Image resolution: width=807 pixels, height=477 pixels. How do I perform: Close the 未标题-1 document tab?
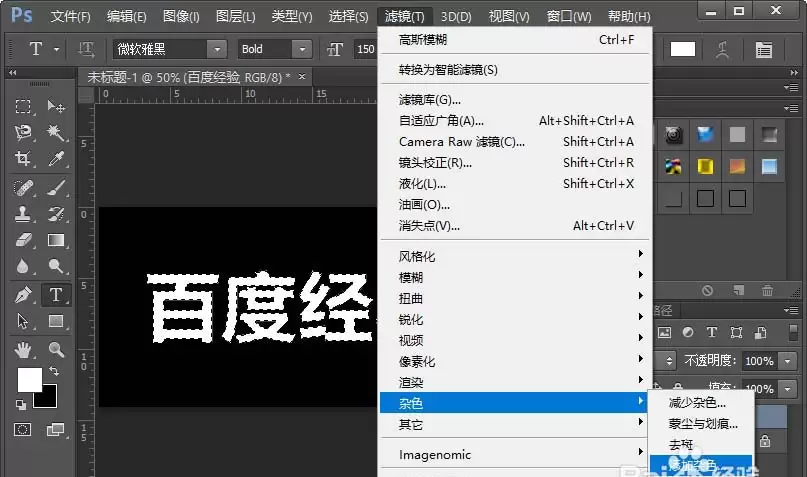302,77
